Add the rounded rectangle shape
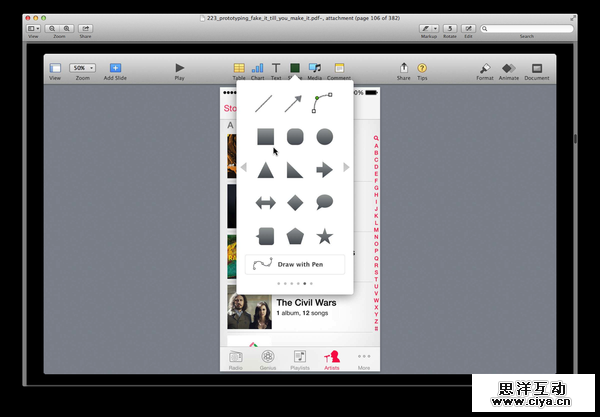This screenshot has width=600, height=417. (x=295, y=137)
